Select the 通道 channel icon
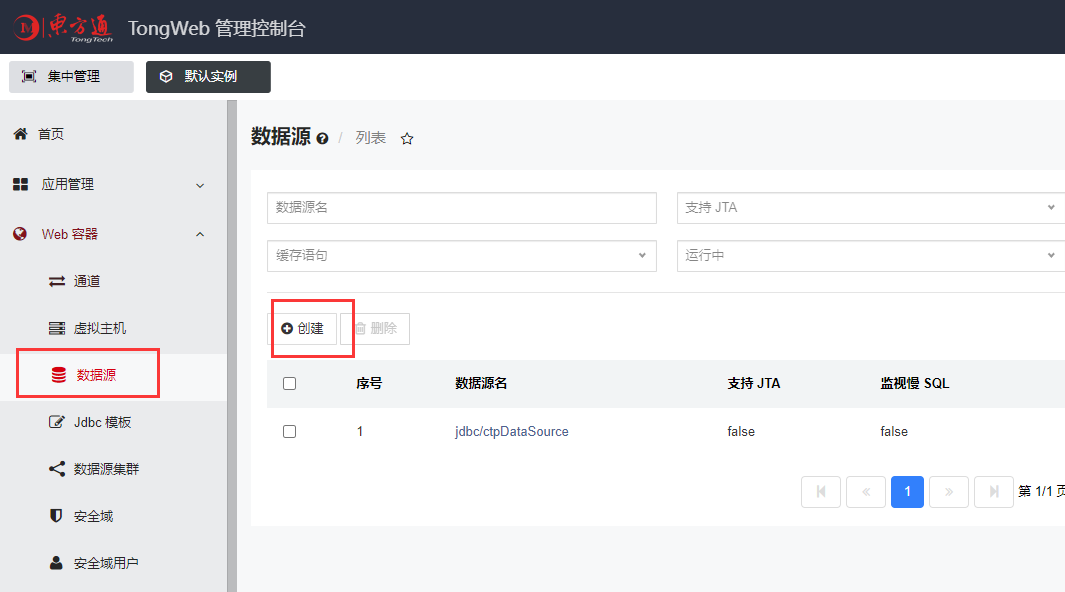The height and width of the screenshot is (592, 1065). [x=58, y=281]
